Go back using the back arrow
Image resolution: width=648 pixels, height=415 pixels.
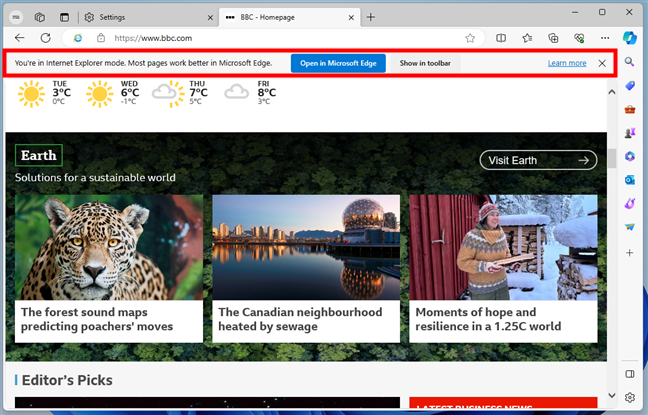pos(19,38)
